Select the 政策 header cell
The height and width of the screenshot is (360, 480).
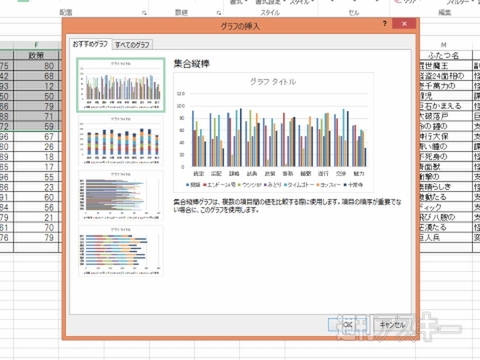point(36,55)
